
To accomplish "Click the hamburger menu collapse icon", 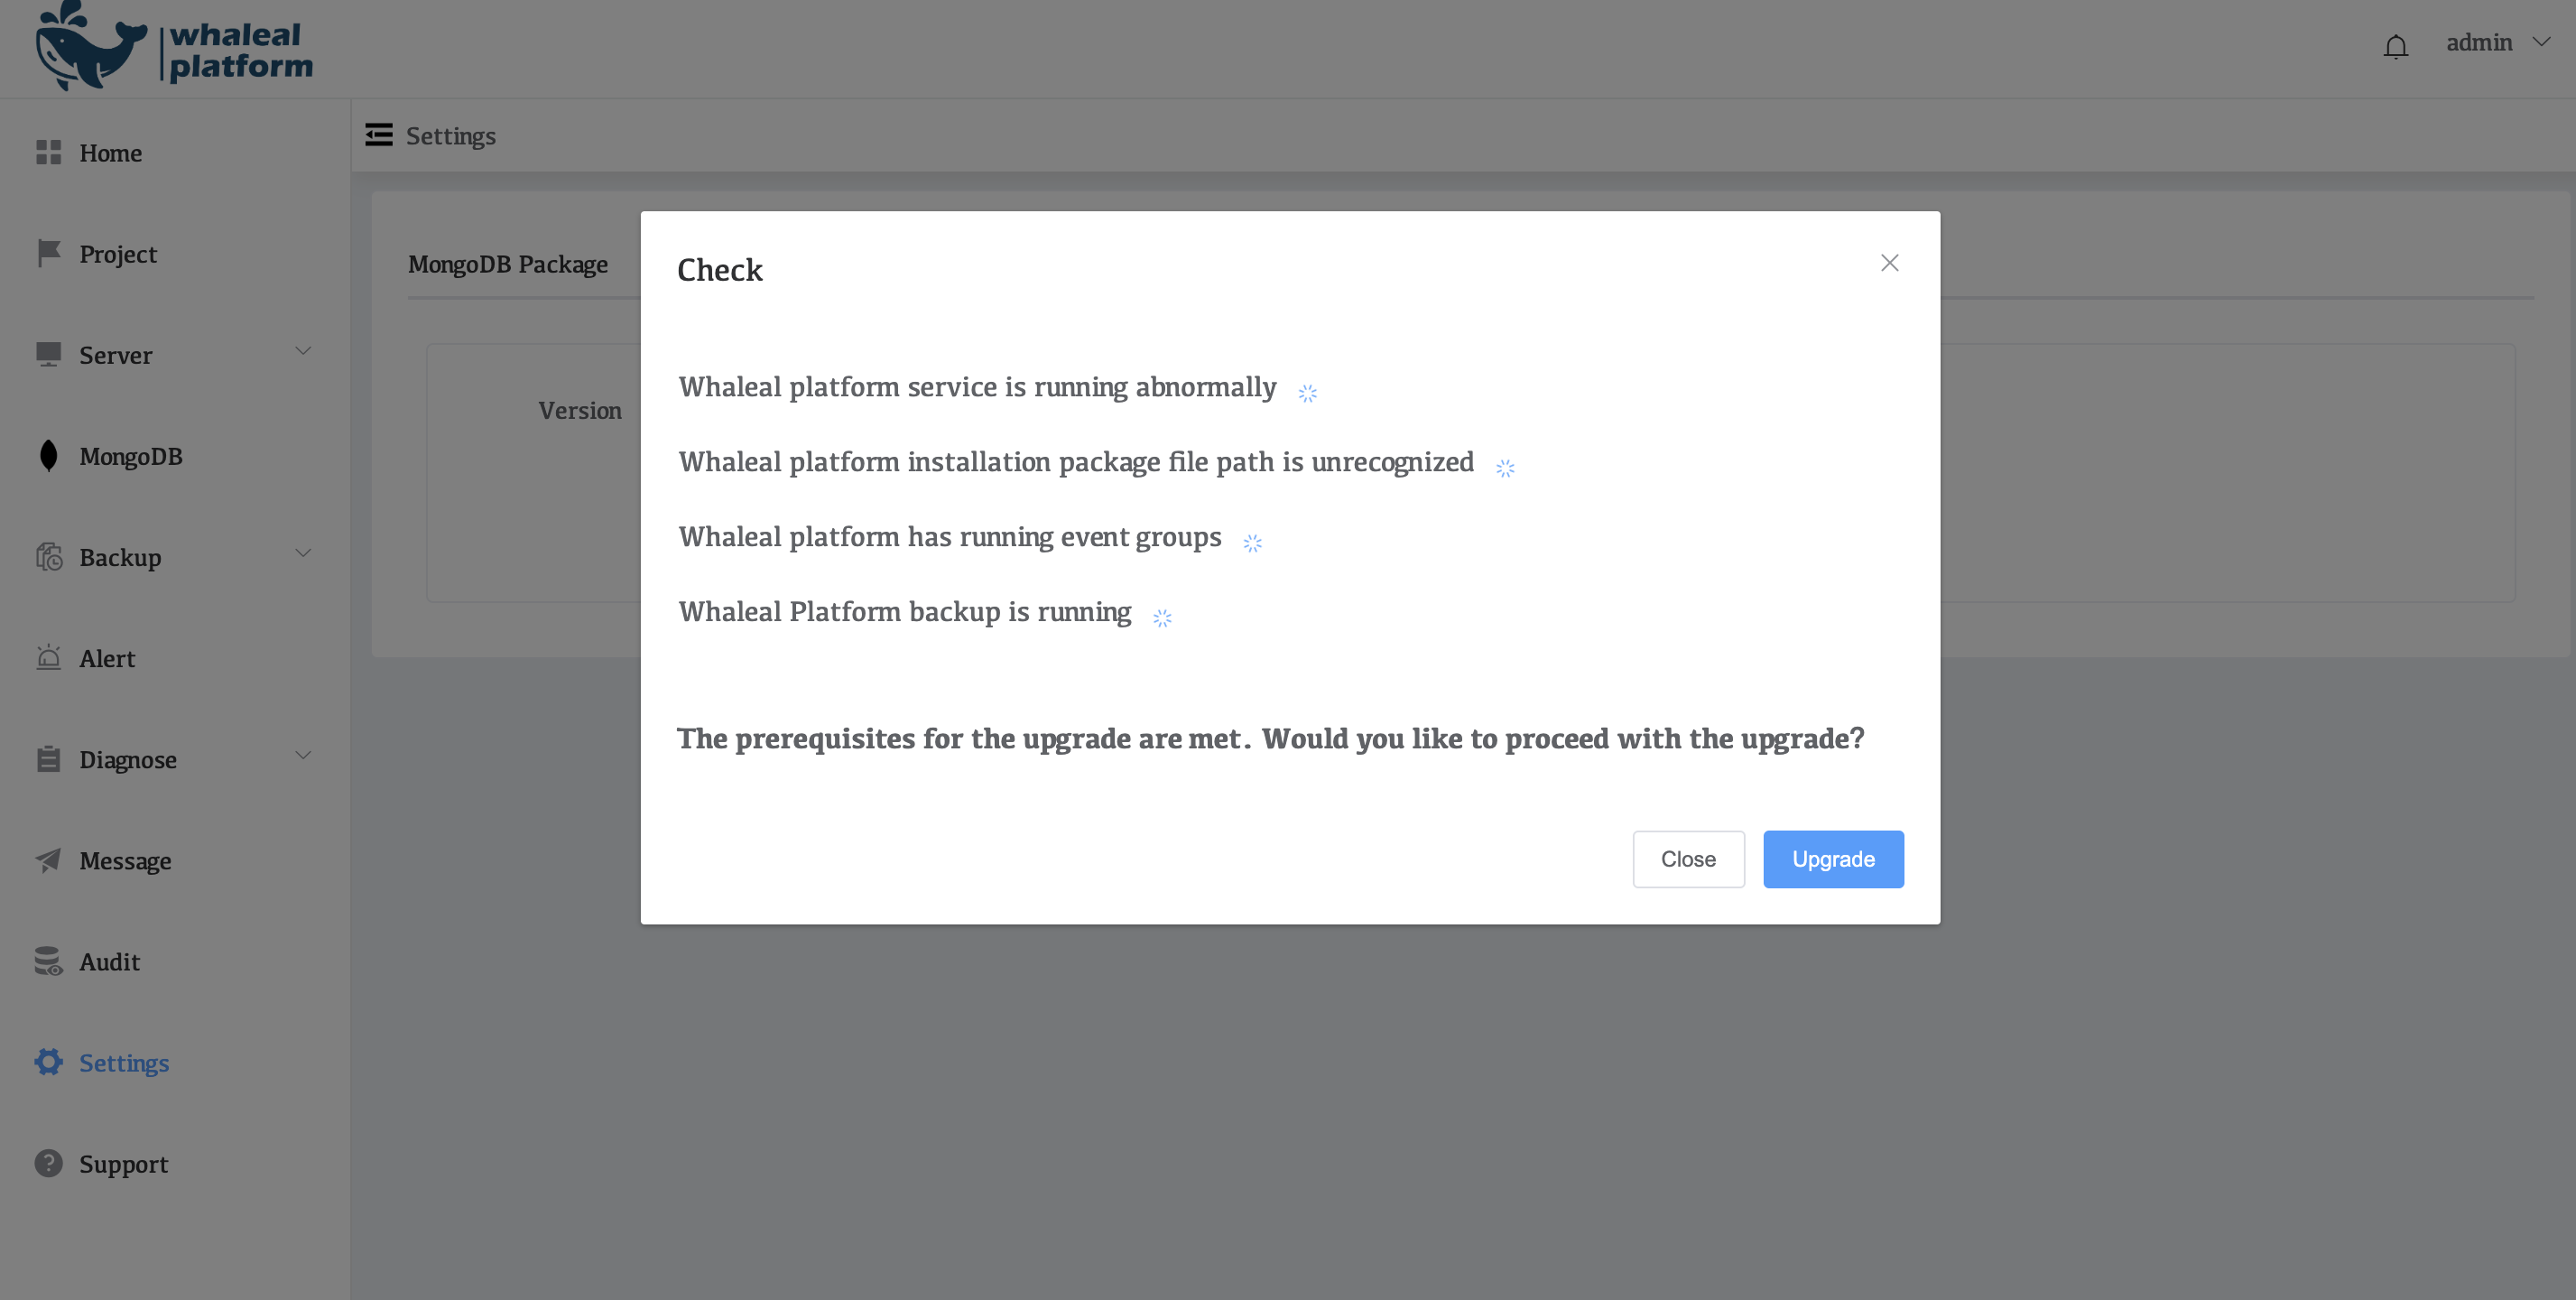I will [x=379, y=135].
